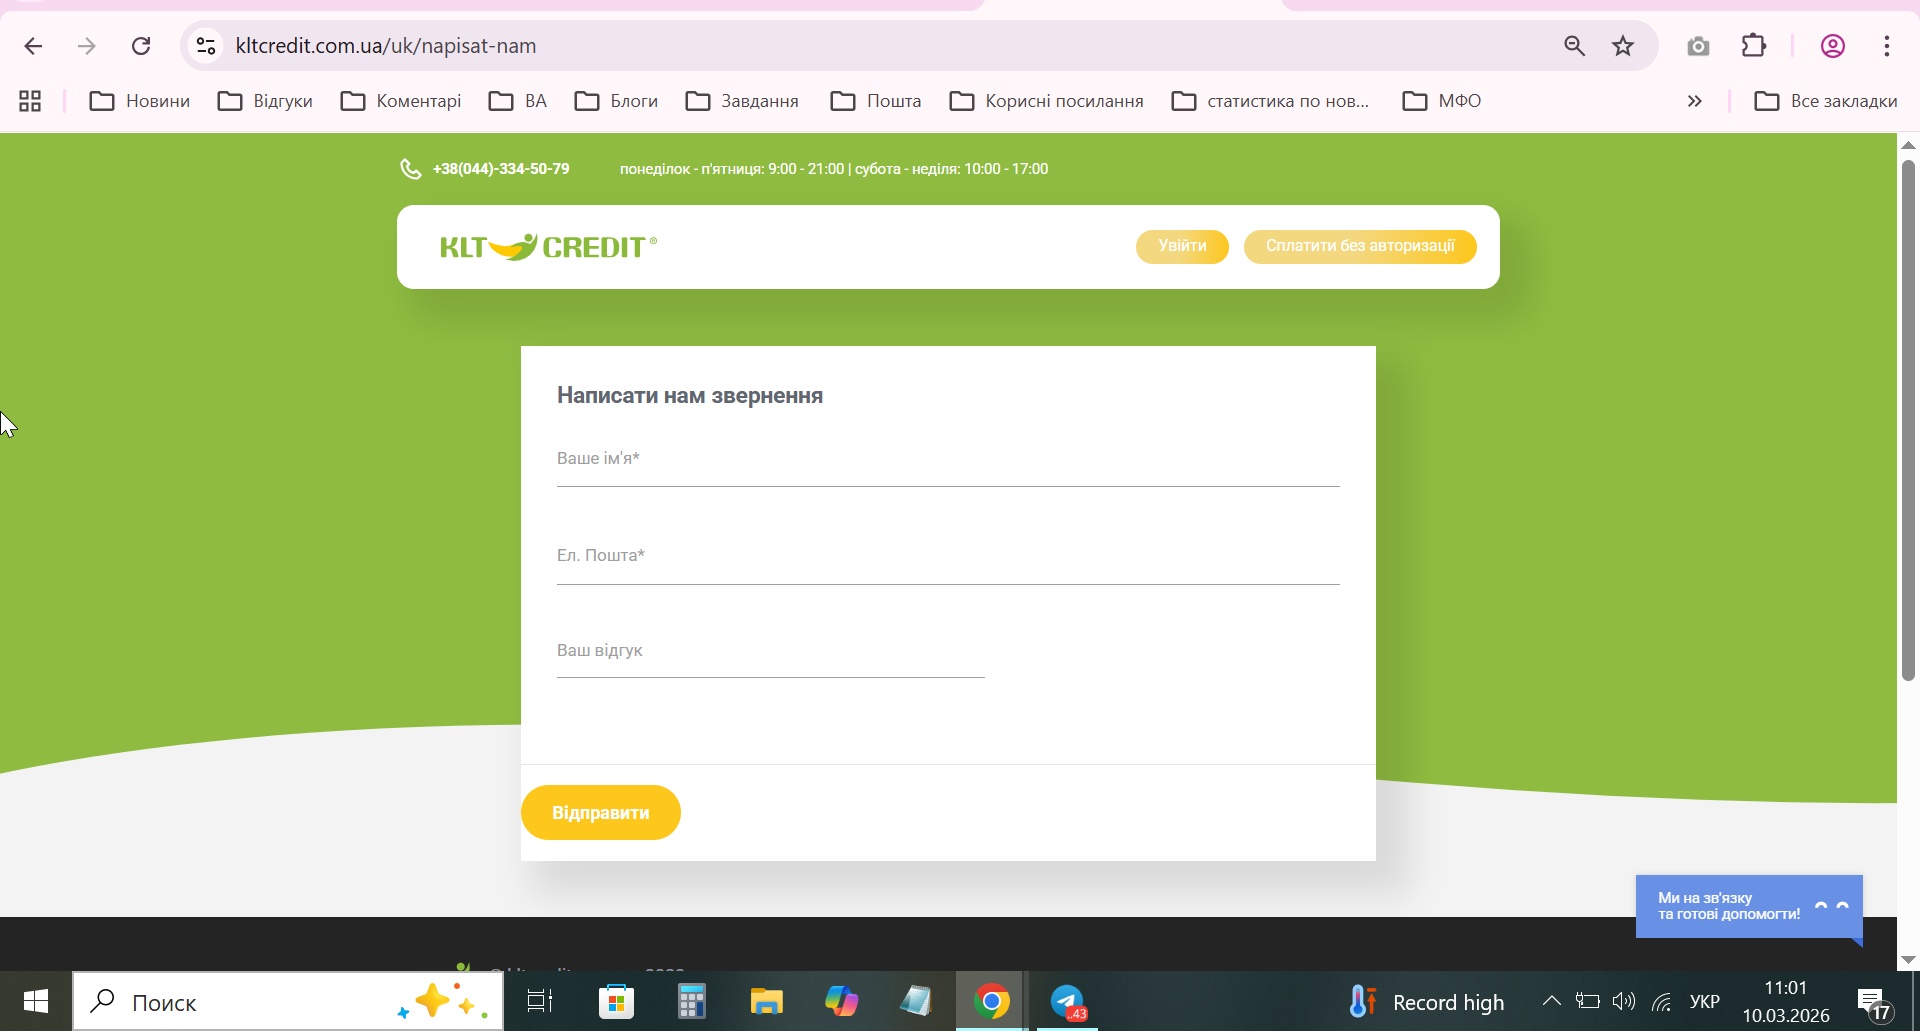The image size is (1920, 1031).
Task: Click the Увійти login button
Action: click(x=1182, y=246)
